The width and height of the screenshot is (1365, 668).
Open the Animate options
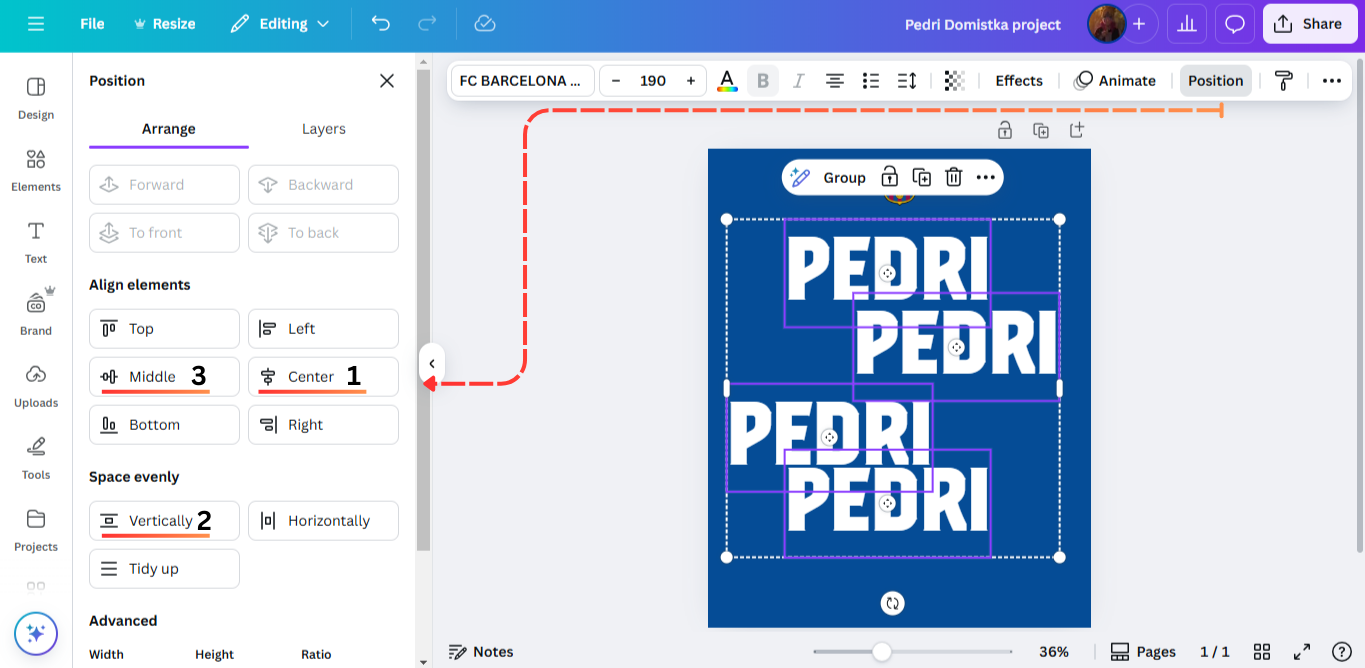coord(1115,81)
